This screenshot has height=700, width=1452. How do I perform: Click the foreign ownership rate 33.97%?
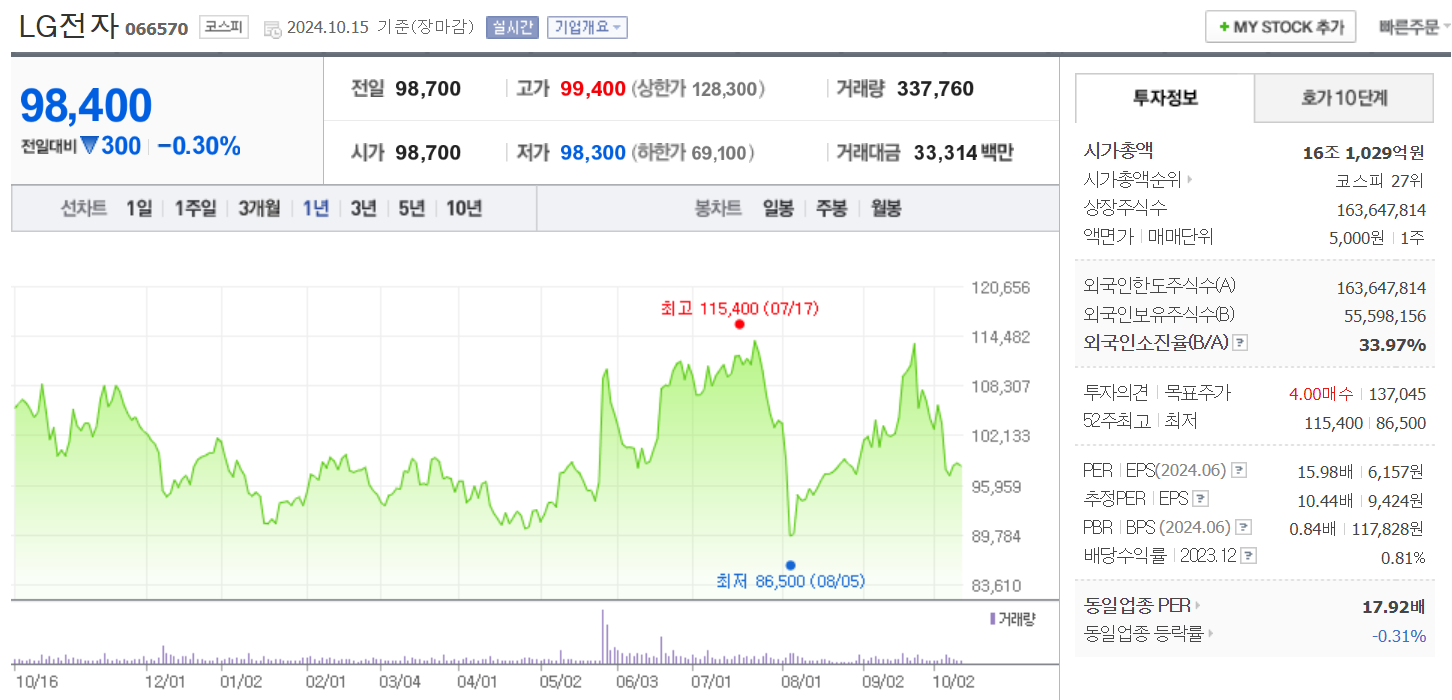pos(1393,345)
